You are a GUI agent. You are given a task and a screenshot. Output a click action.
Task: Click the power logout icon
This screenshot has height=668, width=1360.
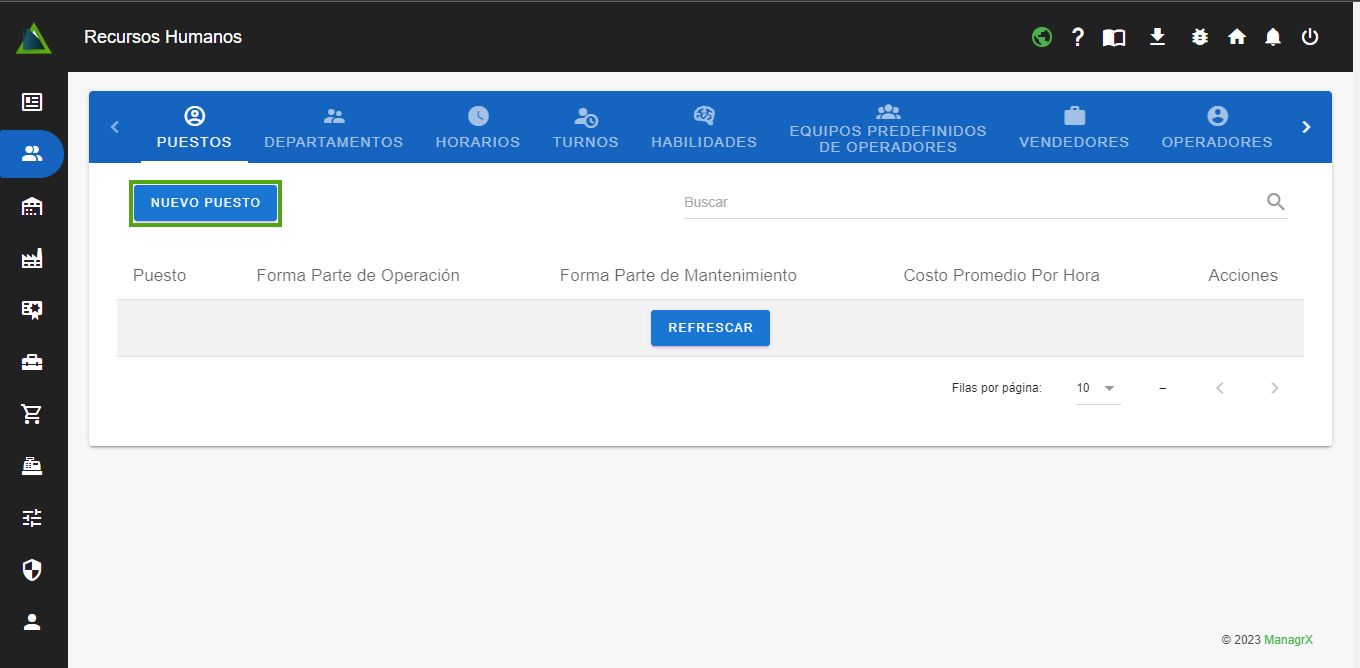tap(1310, 37)
